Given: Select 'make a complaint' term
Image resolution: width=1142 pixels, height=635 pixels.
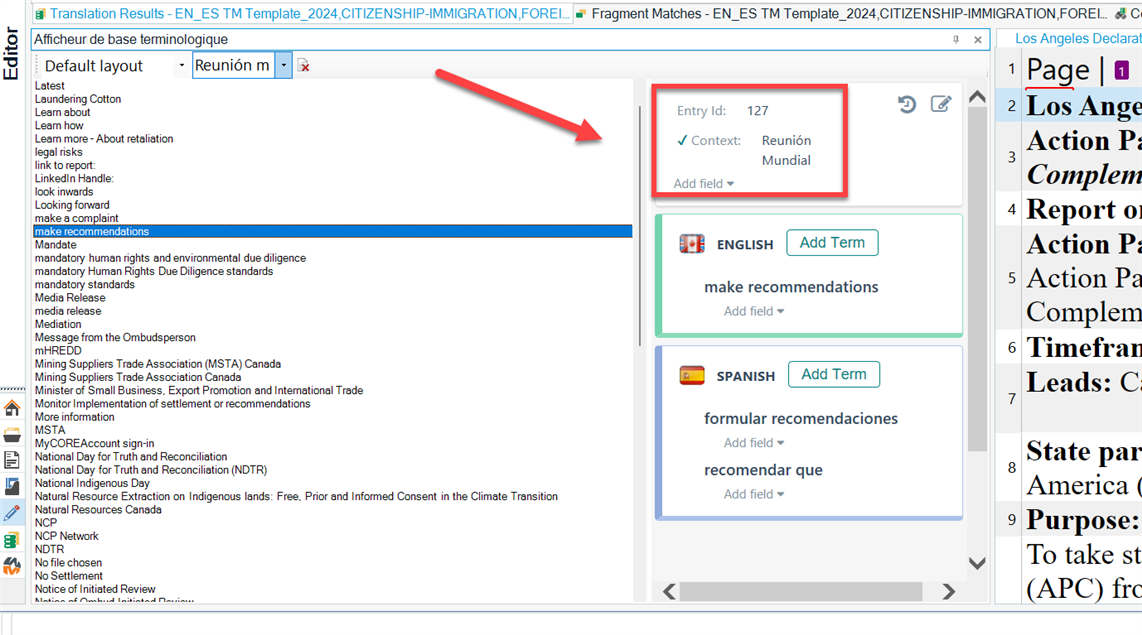Looking at the screenshot, I should (76, 218).
